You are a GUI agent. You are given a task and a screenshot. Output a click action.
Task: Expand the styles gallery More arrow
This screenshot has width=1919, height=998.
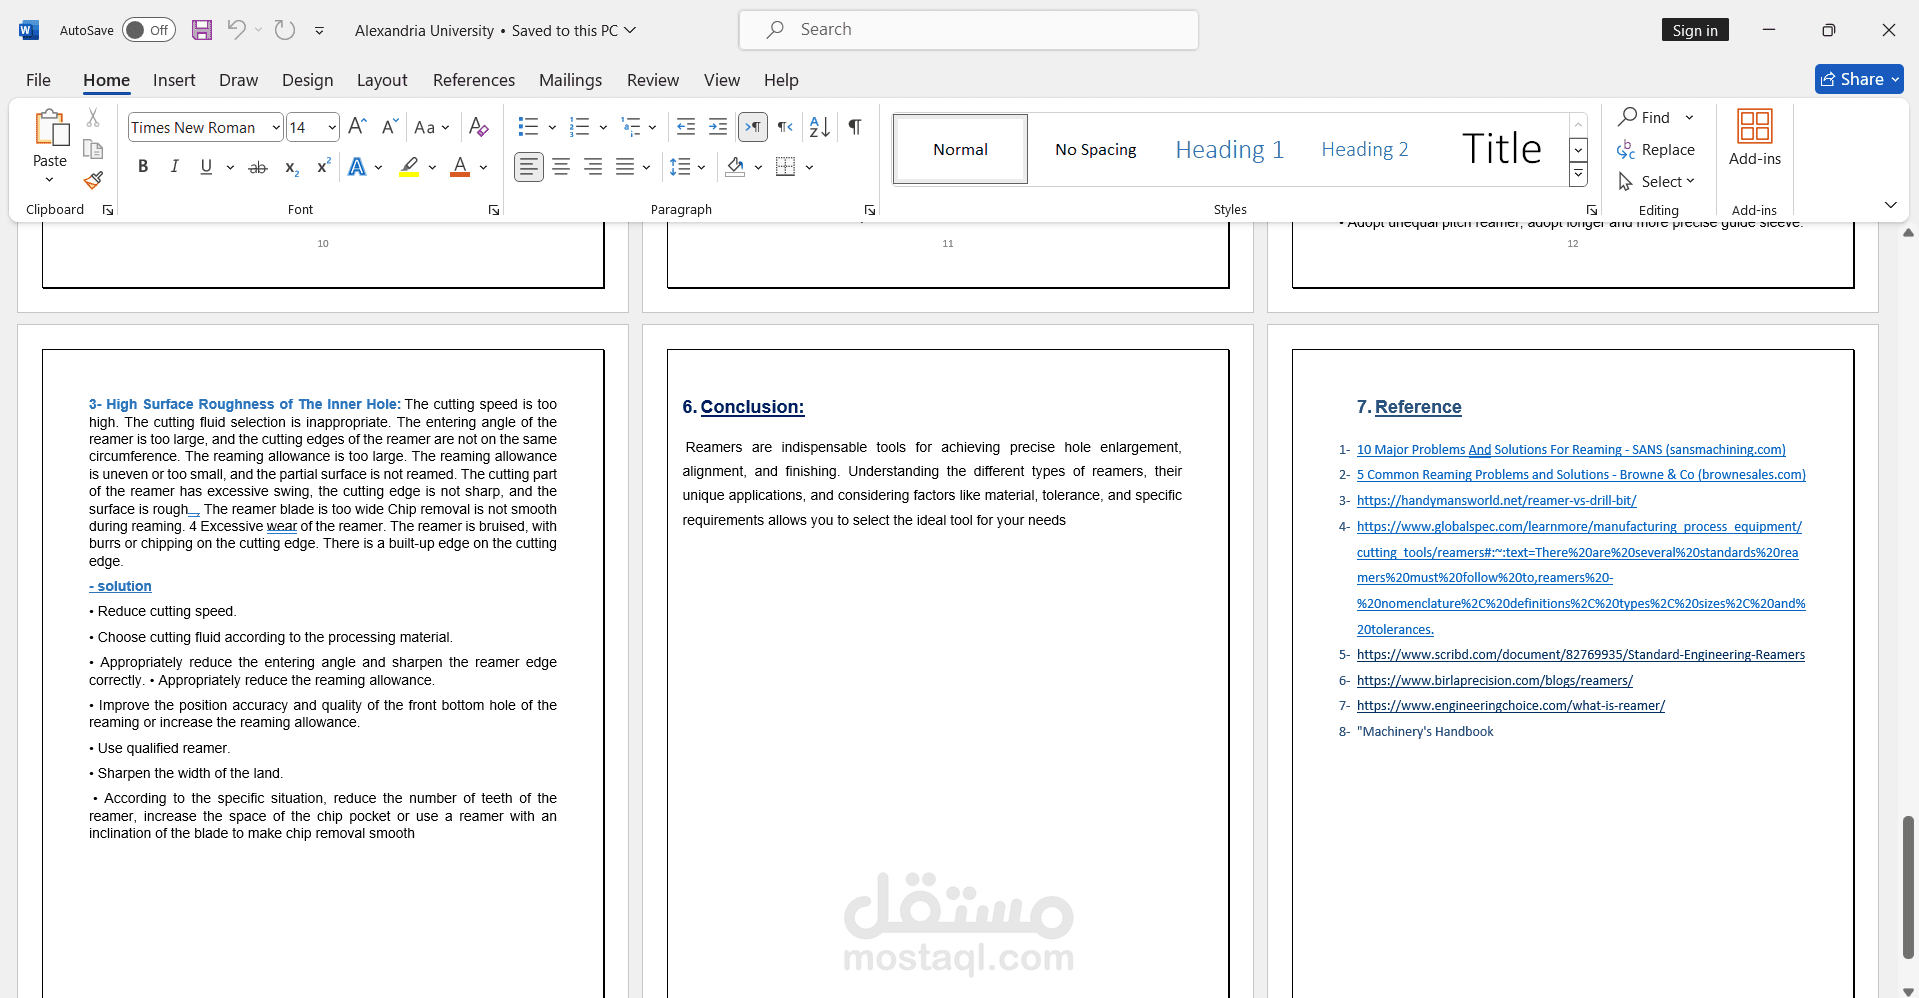pos(1578,175)
